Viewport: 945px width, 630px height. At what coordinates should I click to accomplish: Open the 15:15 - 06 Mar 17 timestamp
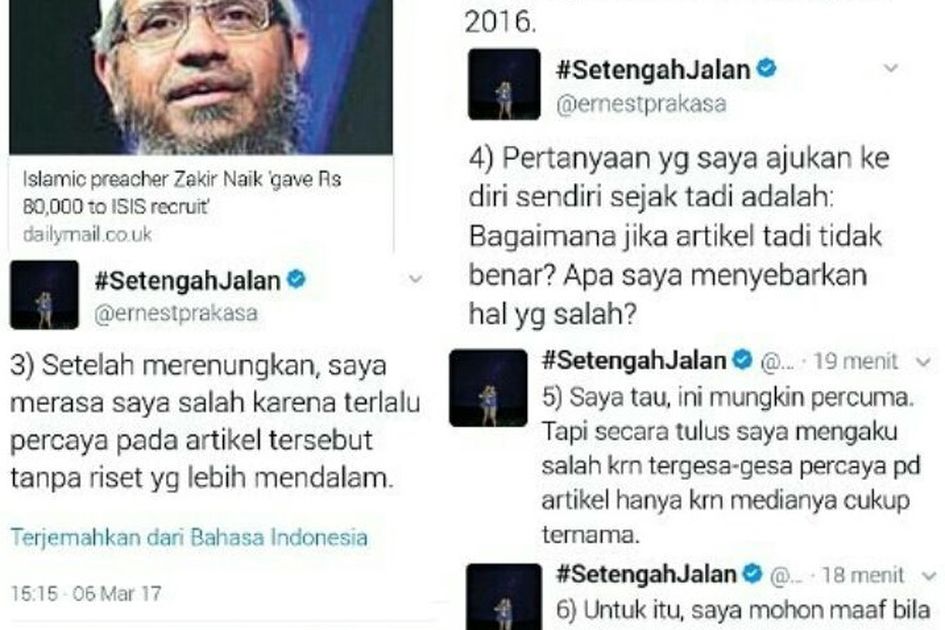point(86,593)
